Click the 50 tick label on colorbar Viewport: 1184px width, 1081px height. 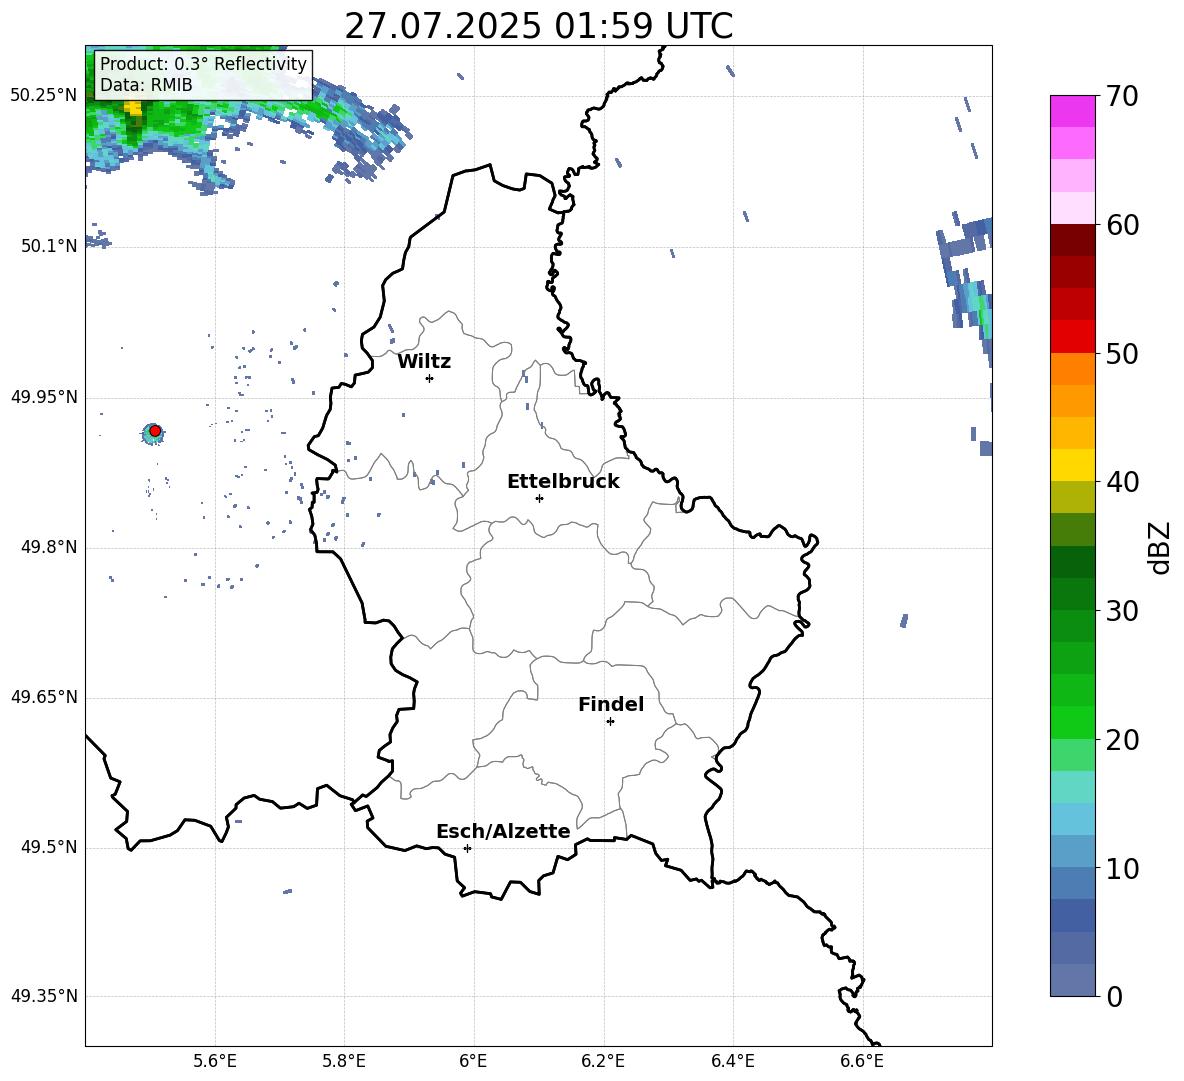1122,353
